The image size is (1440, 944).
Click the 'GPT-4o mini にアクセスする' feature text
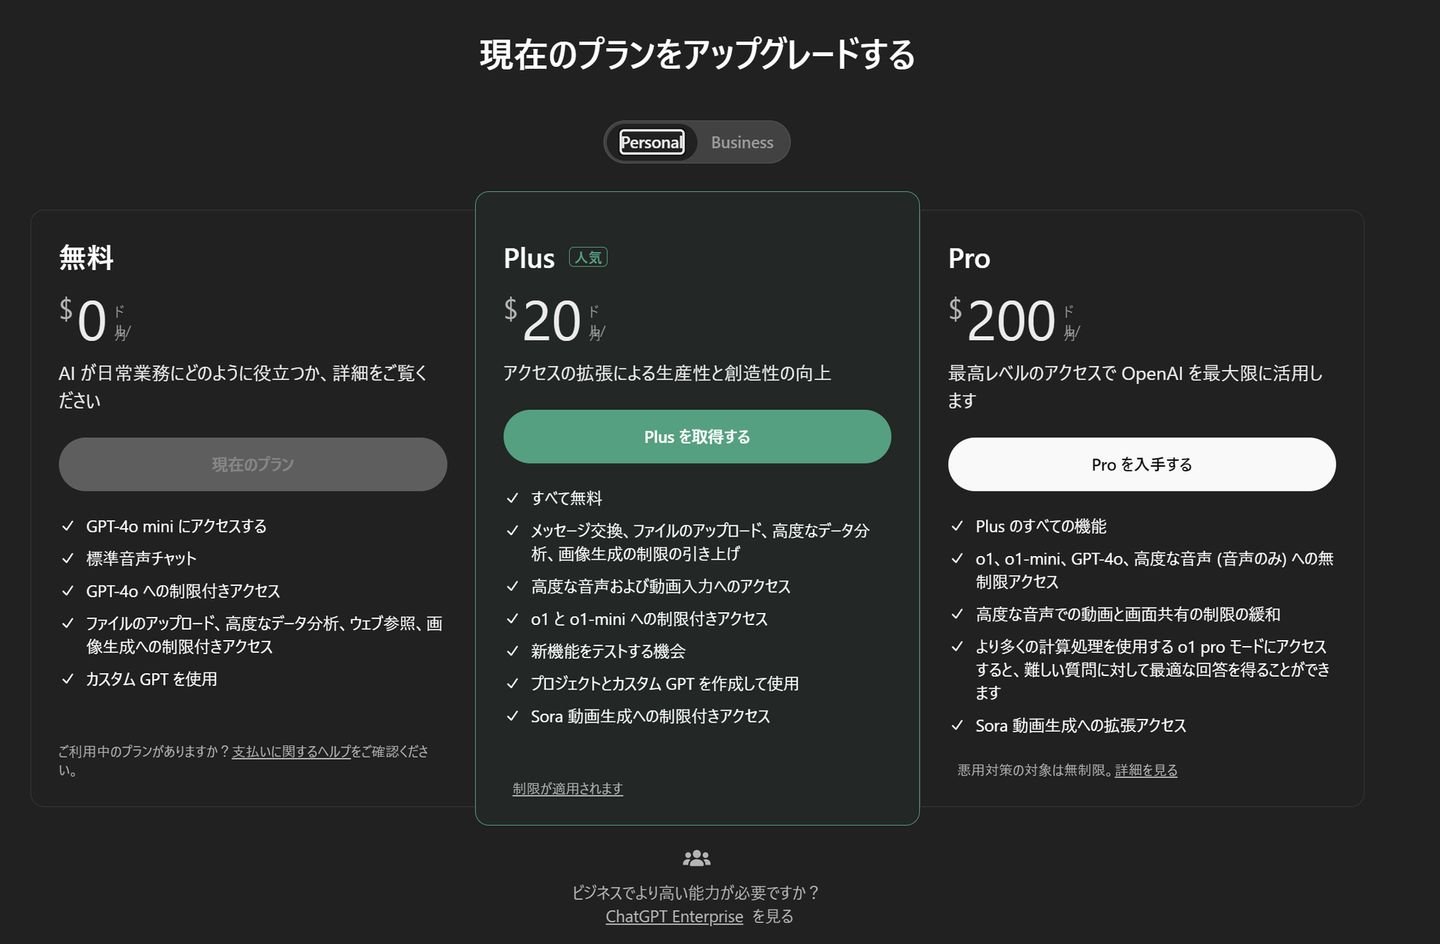(176, 526)
